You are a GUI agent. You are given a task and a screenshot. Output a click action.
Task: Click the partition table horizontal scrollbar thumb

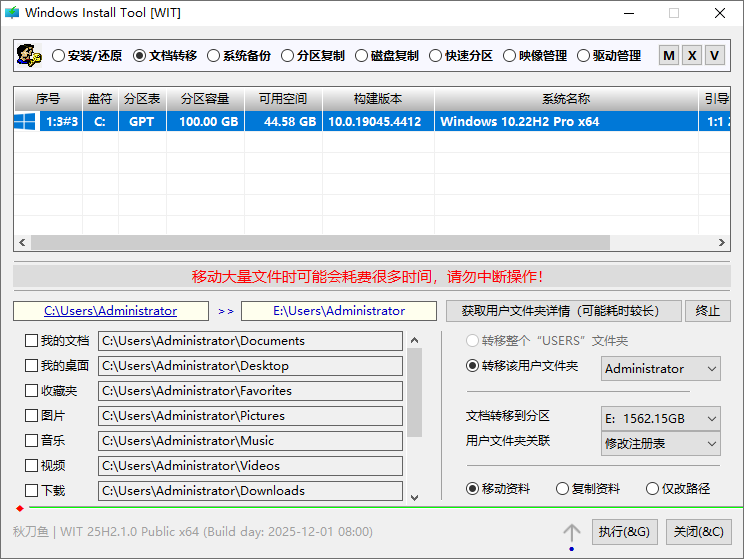(x=320, y=242)
